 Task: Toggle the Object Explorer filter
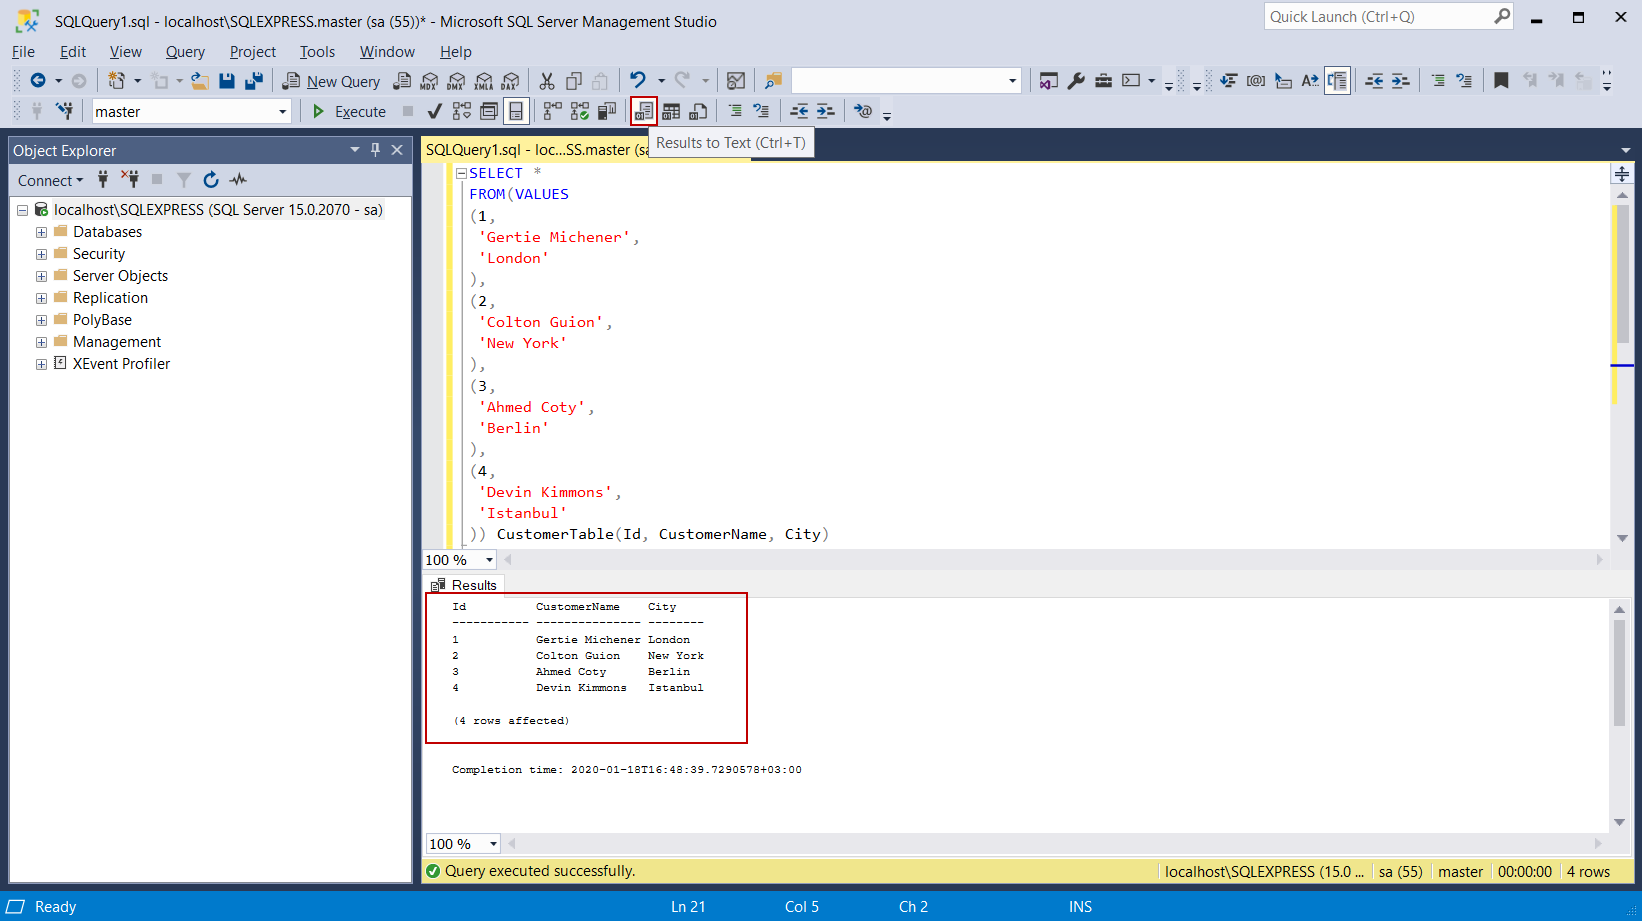coord(183,180)
